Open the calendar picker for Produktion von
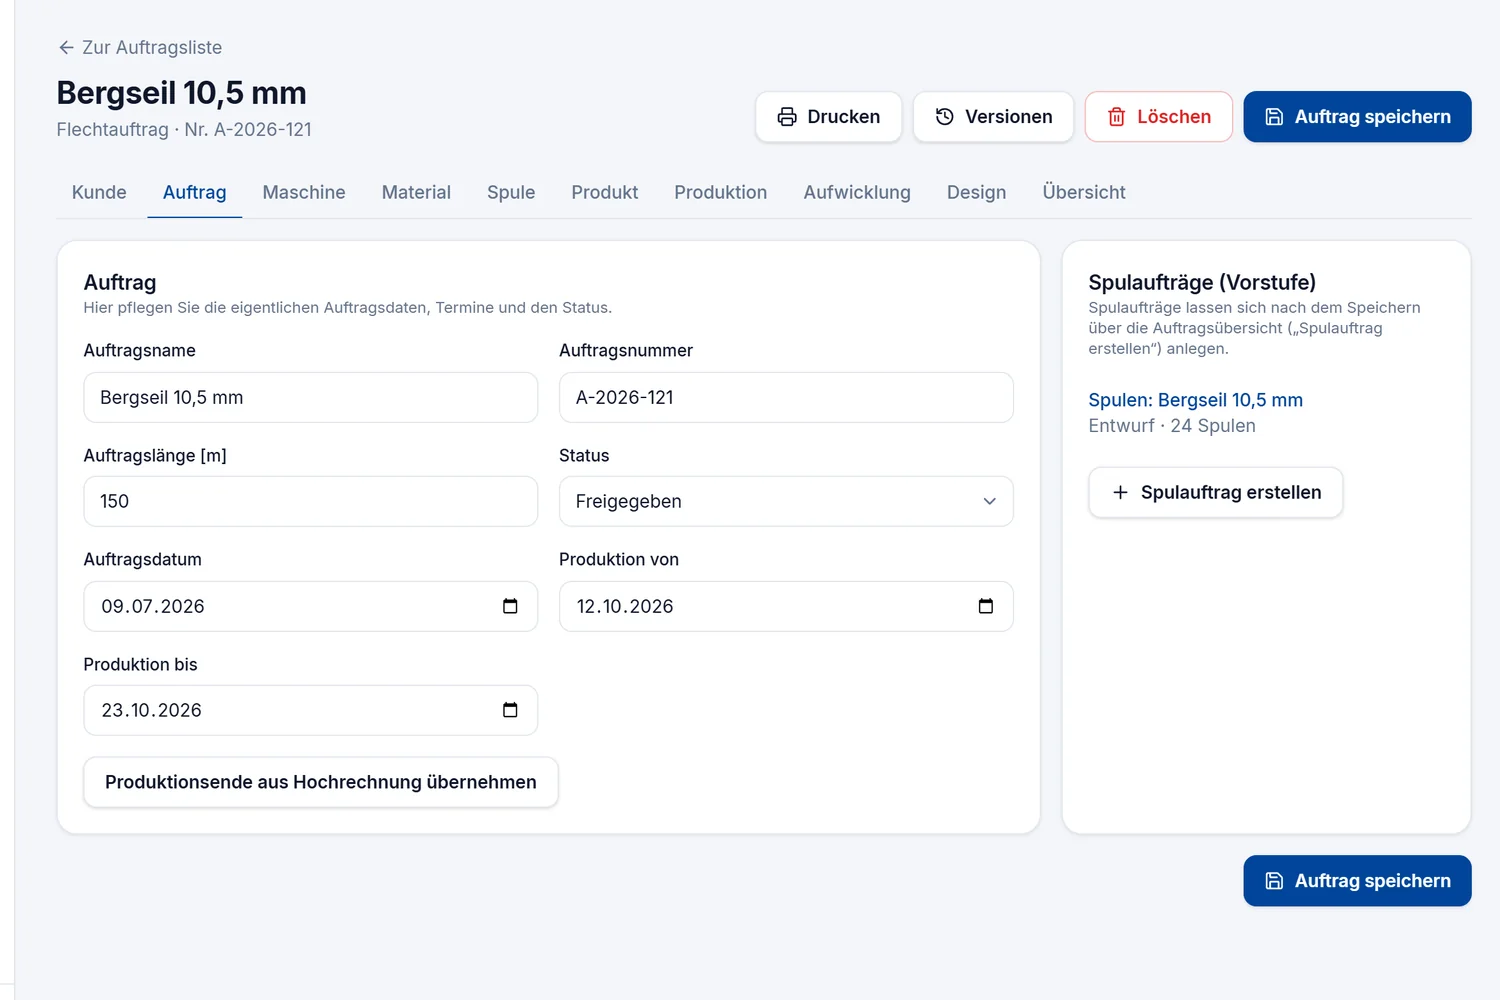 985,606
